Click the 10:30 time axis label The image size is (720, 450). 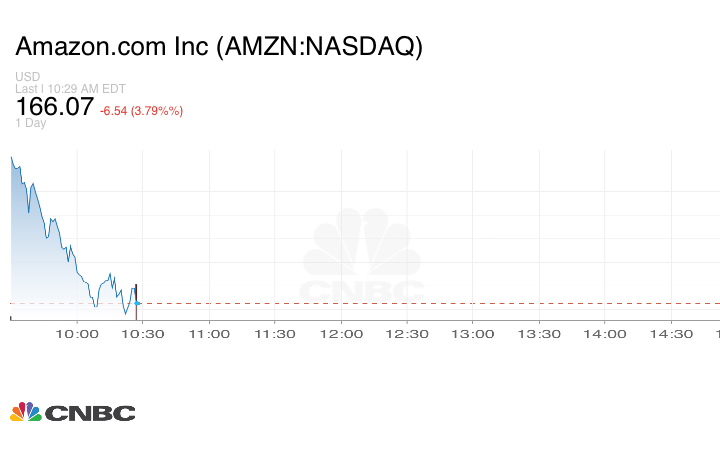point(145,334)
